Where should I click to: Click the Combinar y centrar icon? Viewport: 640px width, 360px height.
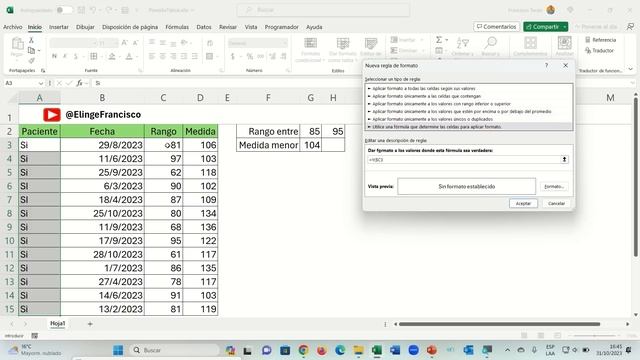point(210,56)
